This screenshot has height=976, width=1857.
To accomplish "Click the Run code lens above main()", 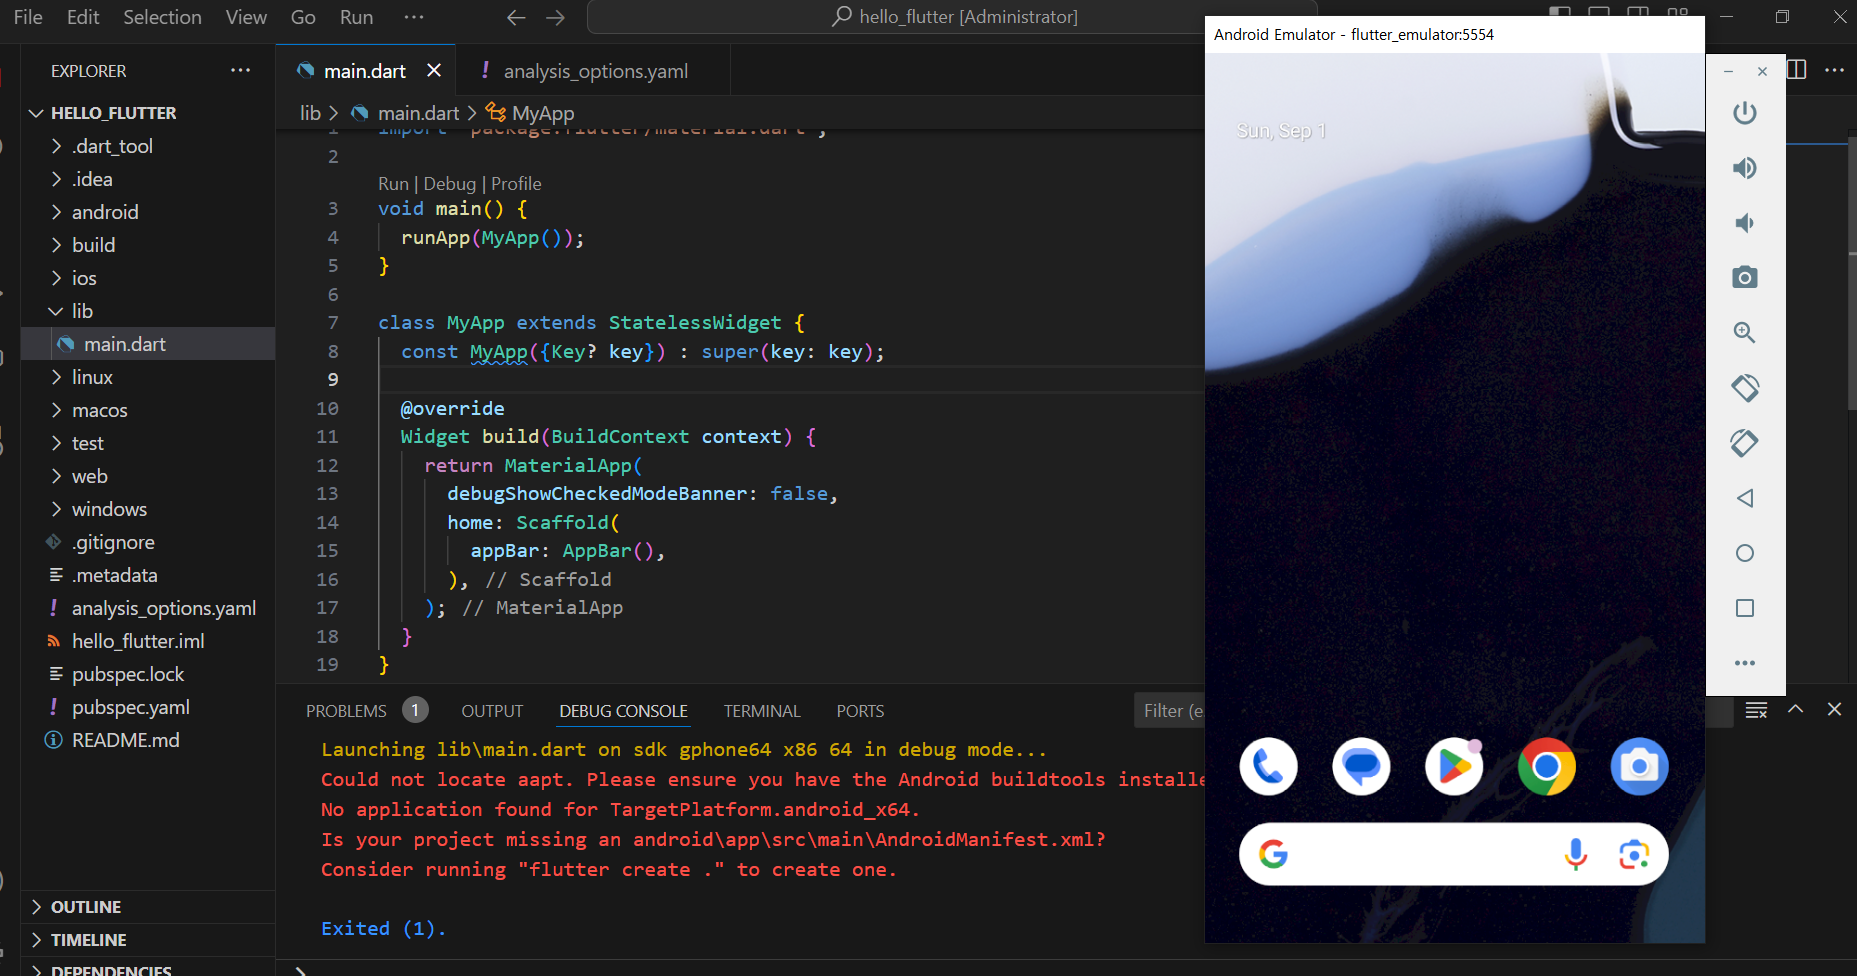I will click(393, 184).
